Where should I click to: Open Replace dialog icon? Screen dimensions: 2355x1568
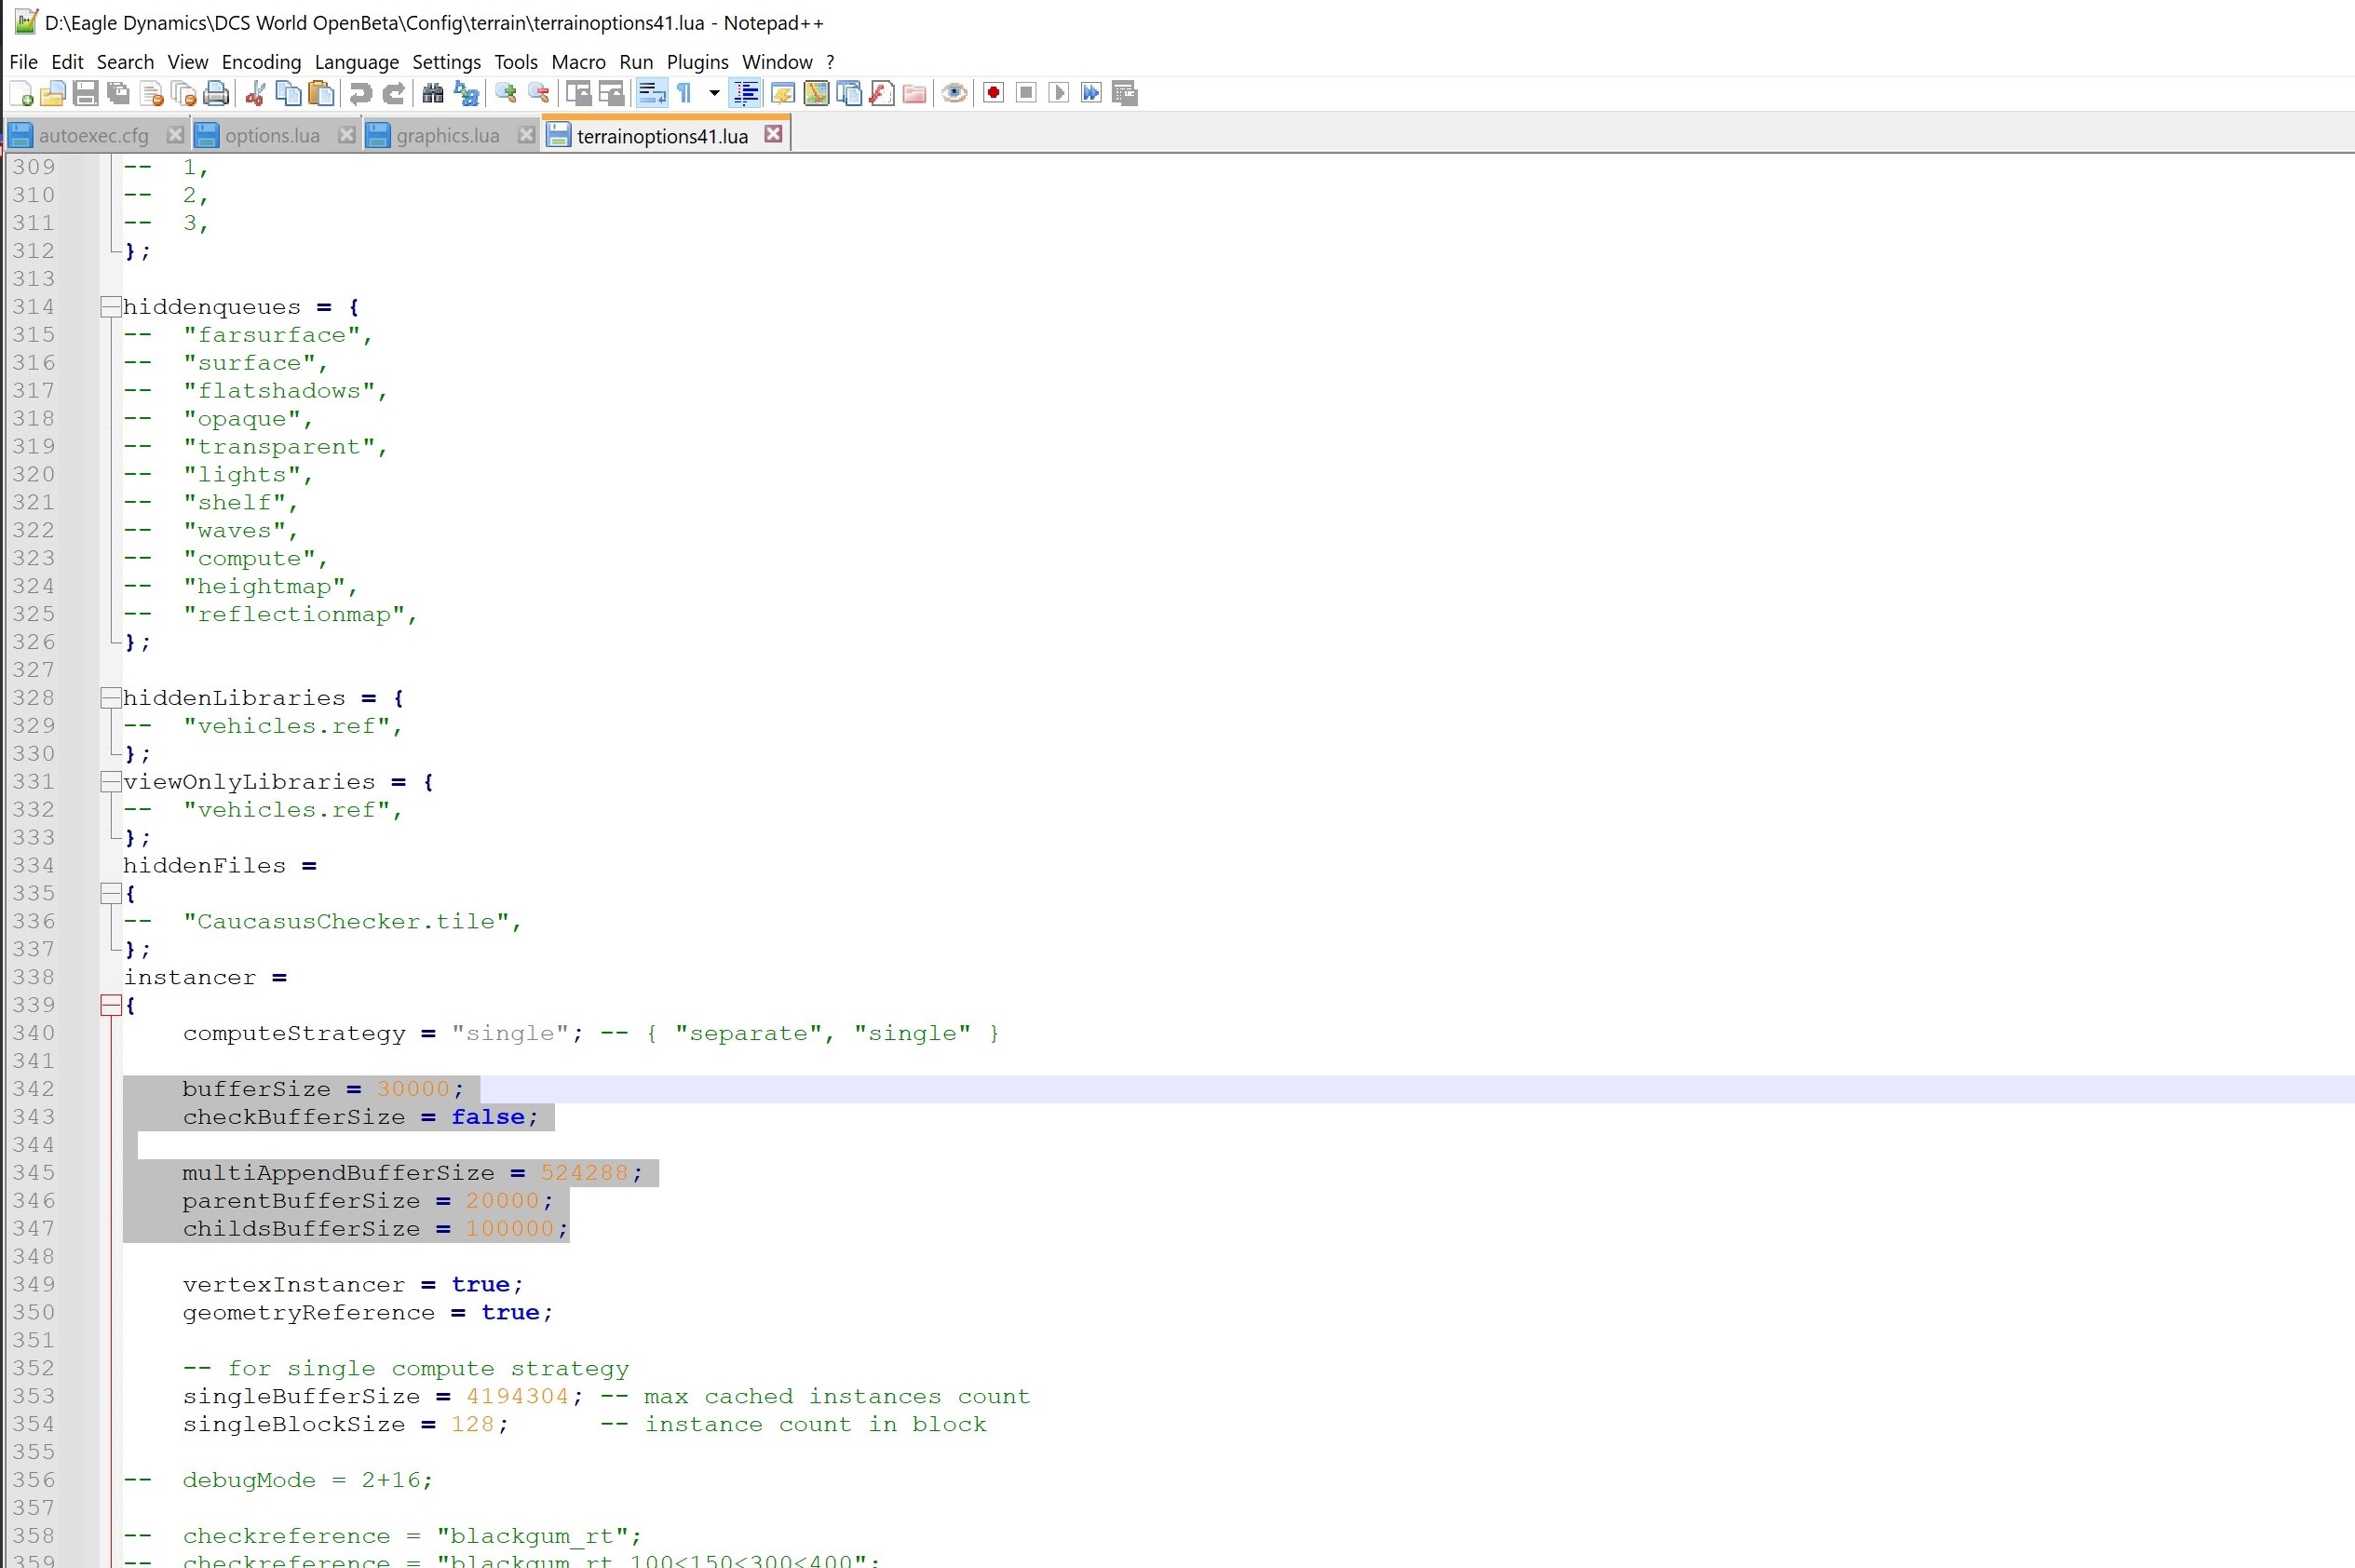point(466,94)
